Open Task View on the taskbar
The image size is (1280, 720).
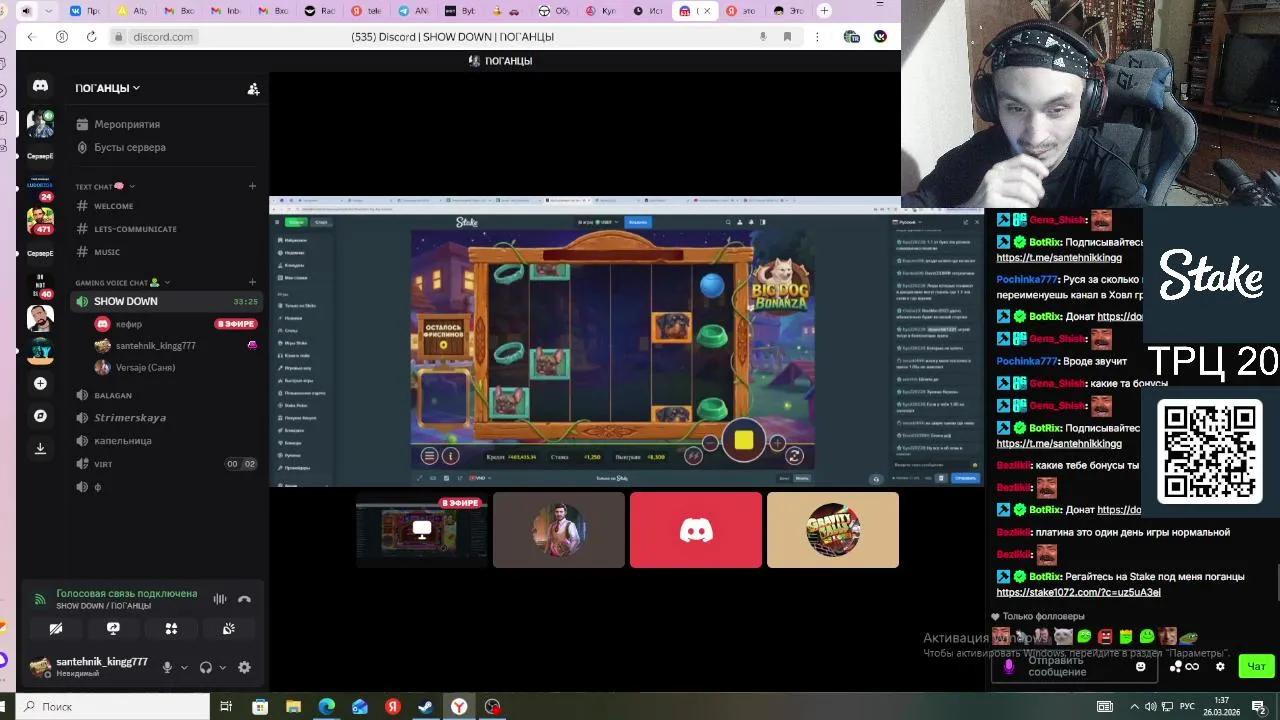click(x=226, y=706)
